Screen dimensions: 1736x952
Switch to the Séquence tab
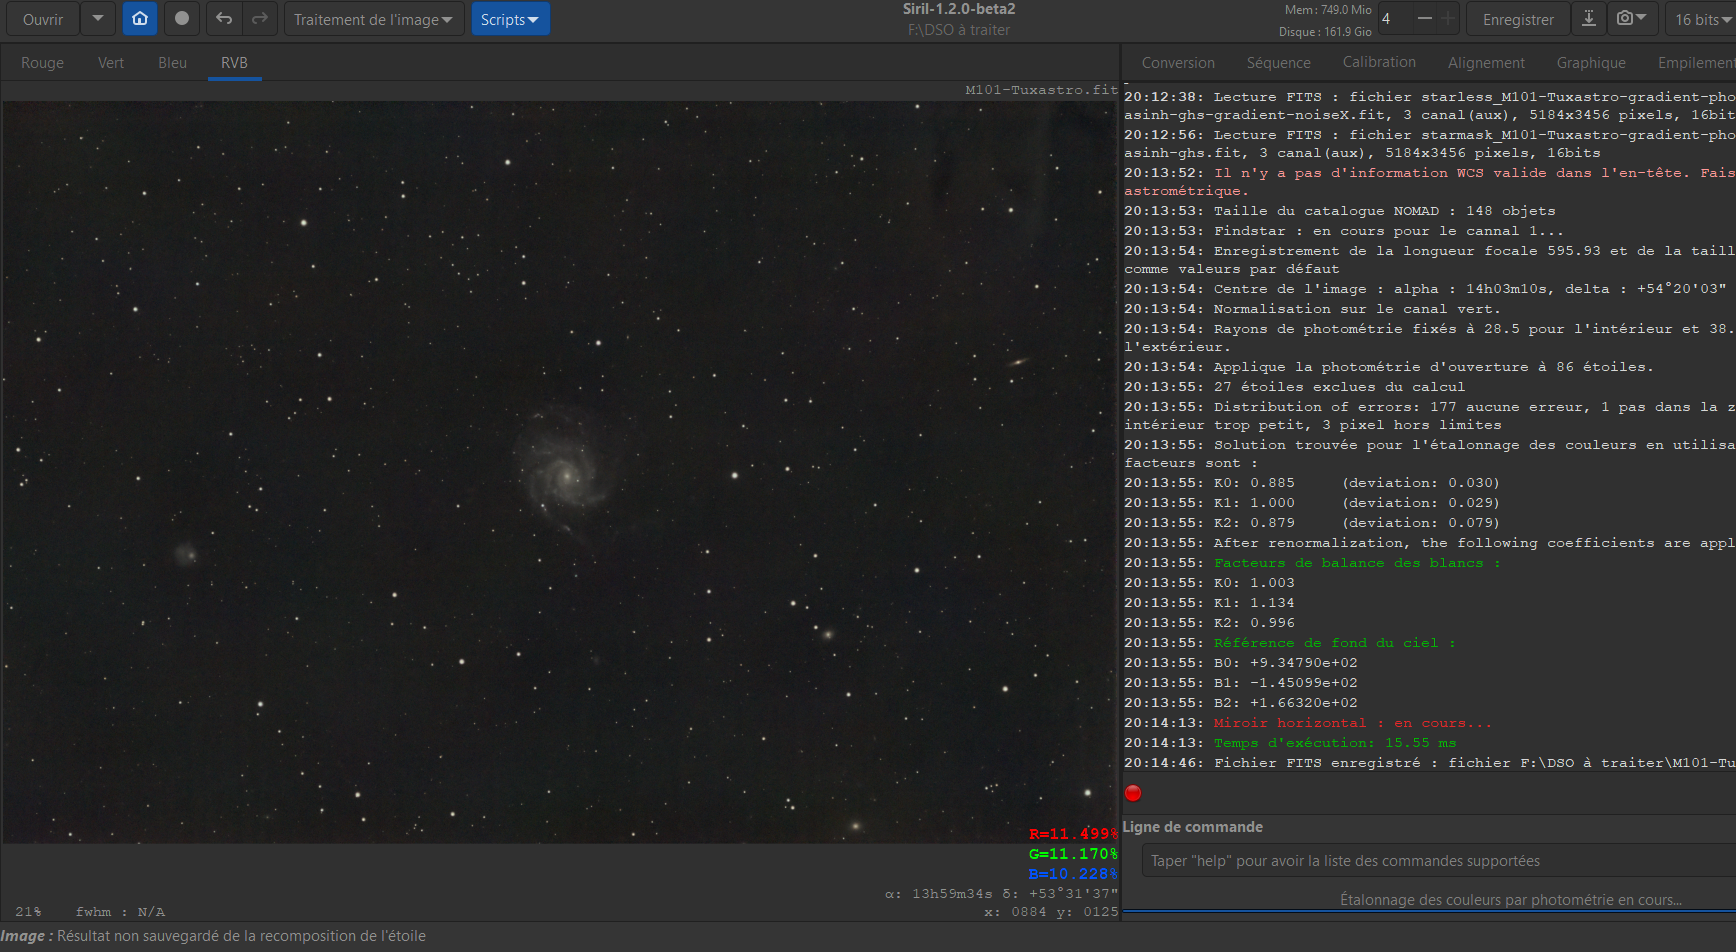click(1278, 62)
